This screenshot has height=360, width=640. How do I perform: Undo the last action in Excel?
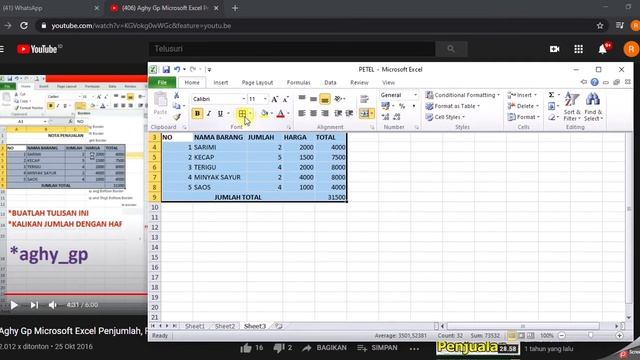177,70
